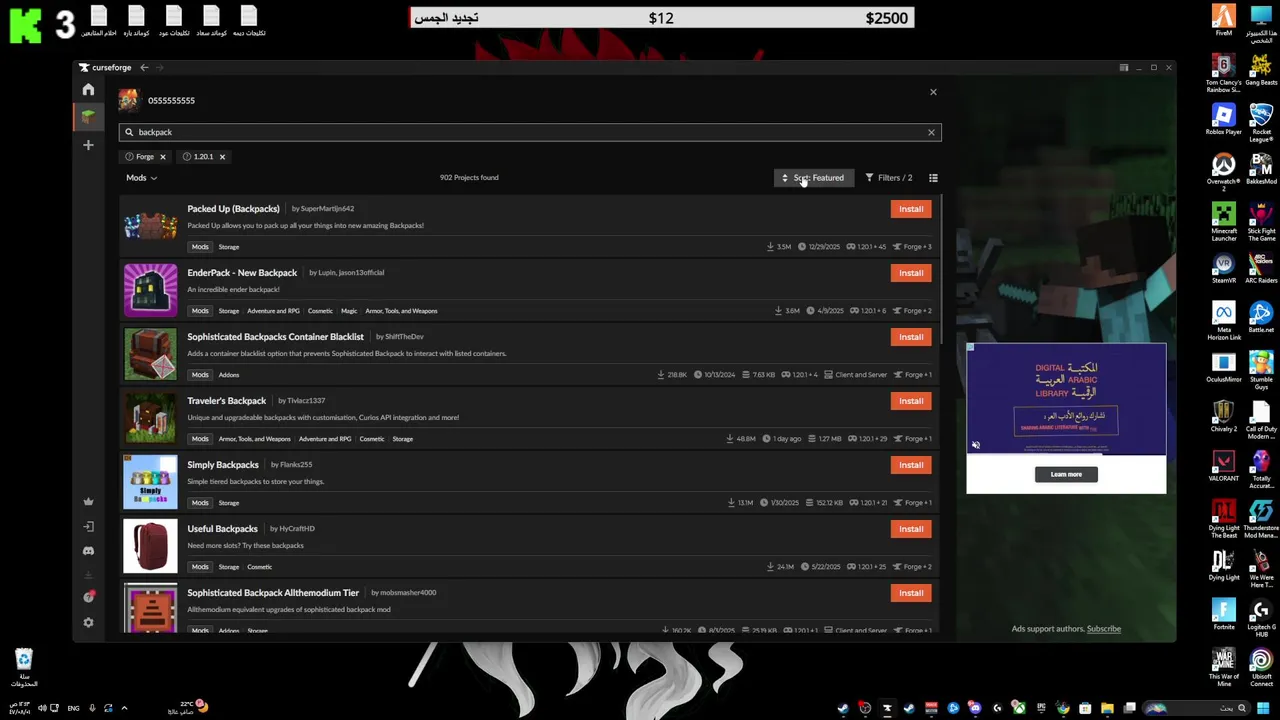Click the ENG language indicator in taskbar

click(73, 709)
